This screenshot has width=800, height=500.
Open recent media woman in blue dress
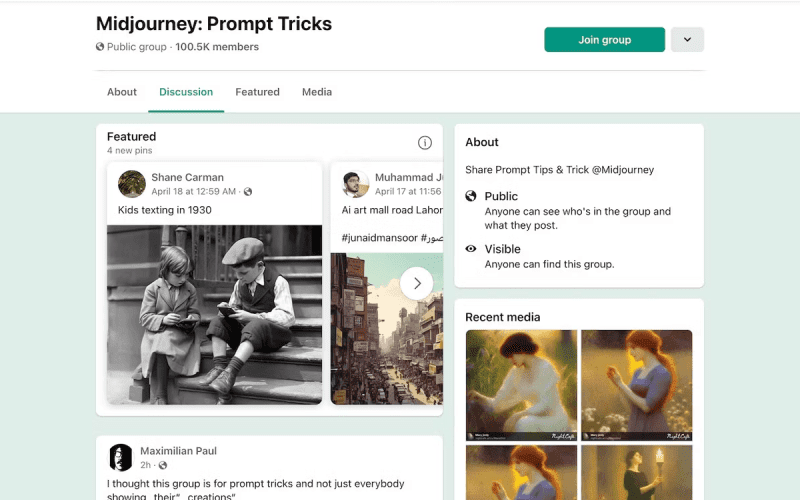click(x=637, y=385)
